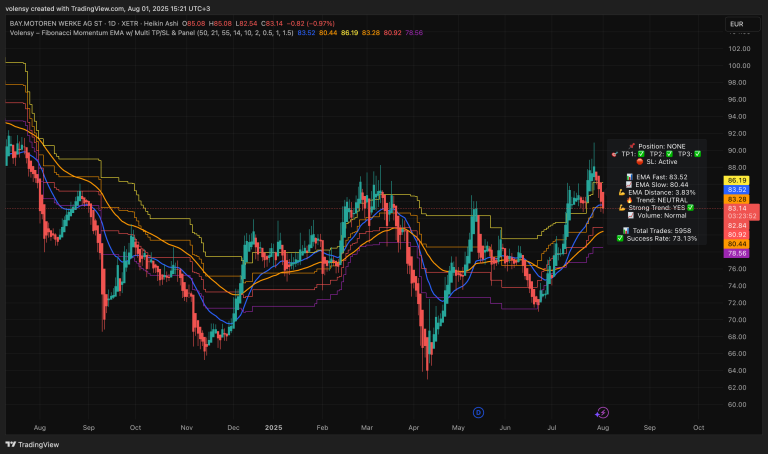Click the purple 78.56 price axis tag
The width and height of the screenshot is (768, 454).
point(736,253)
